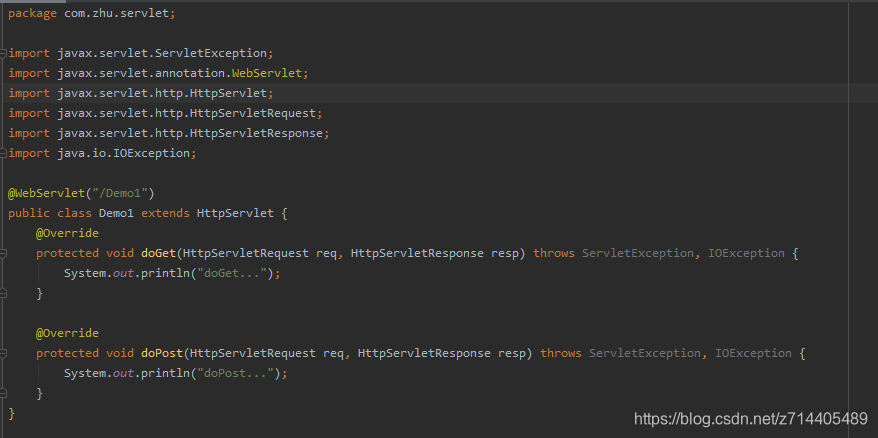878x438 pixels.
Task: Collapse the import block fold marker at ServletException line
Action: click(3, 53)
